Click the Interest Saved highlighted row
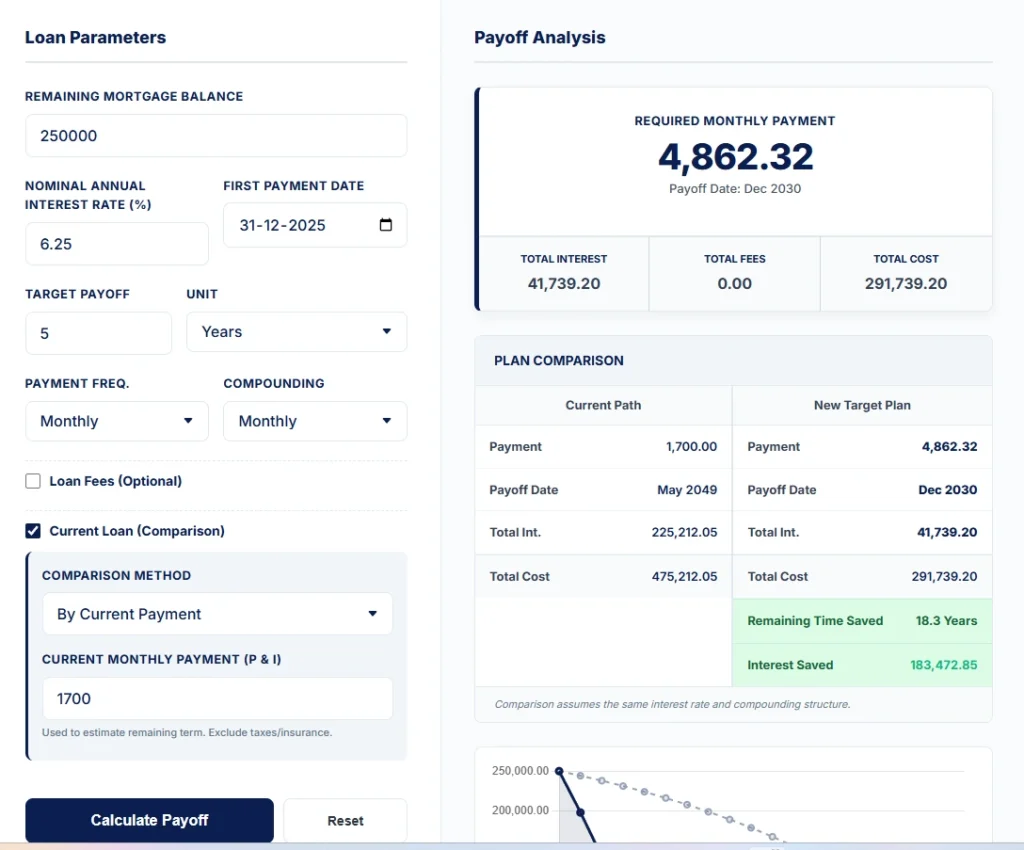This screenshot has height=850, width=1024. (861, 664)
